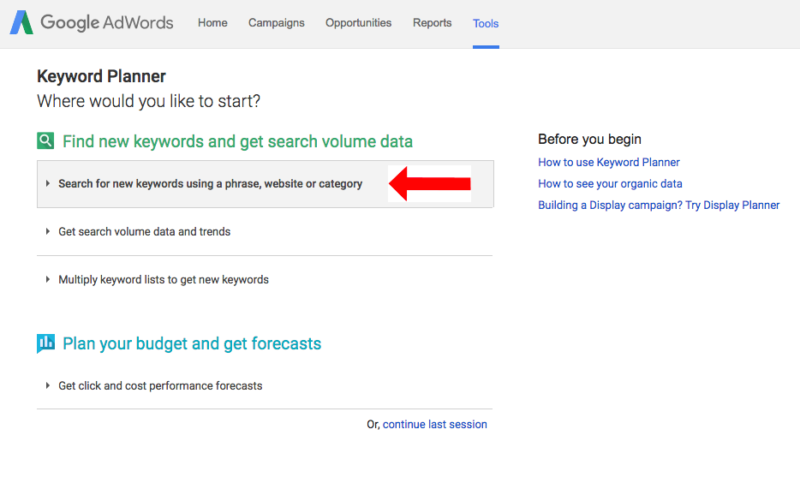Open the Opportunities tab
Image resolution: width=800 pixels, height=495 pixels.
pos(358,23)
